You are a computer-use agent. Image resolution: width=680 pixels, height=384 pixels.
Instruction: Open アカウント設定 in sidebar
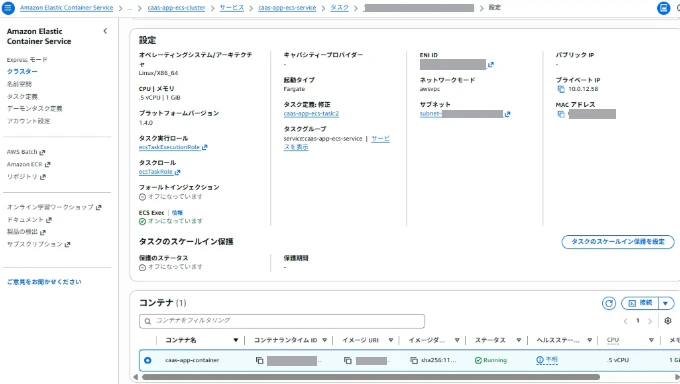click(x=28, y=121)
